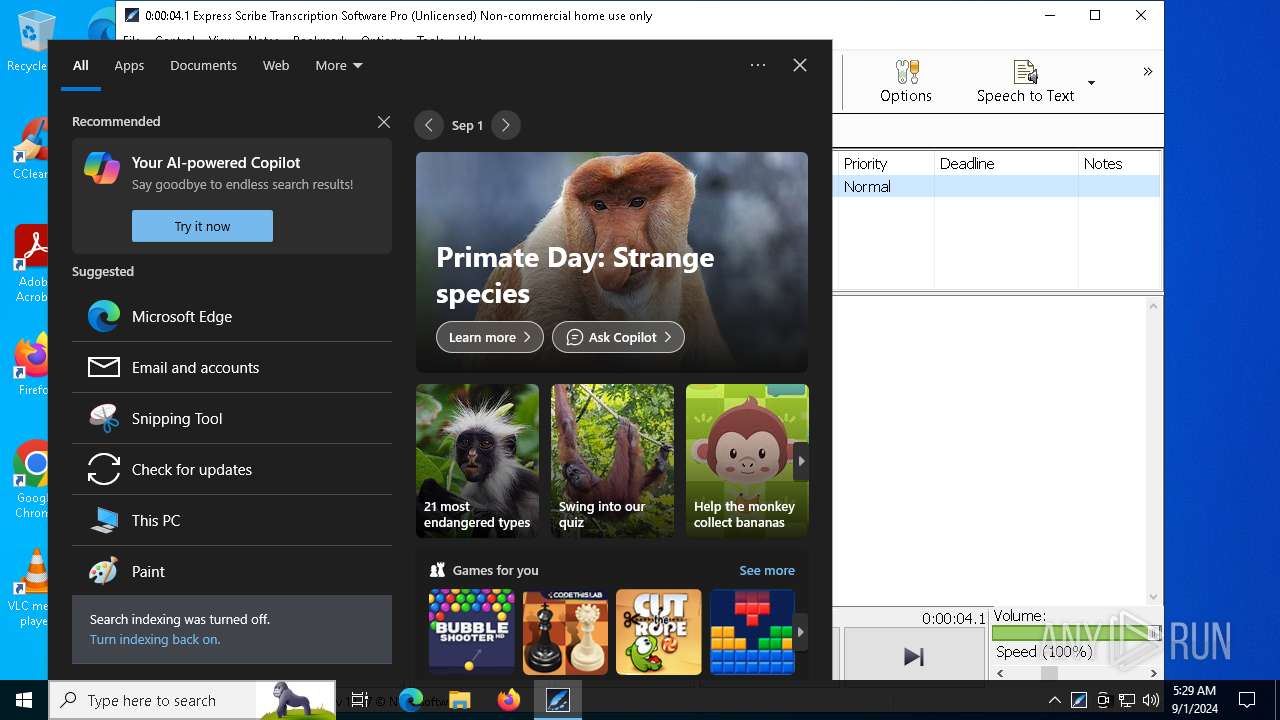Show more toolbar items chevron
This screenshot has height=720, width=1280.
[x=1147, y=71]
